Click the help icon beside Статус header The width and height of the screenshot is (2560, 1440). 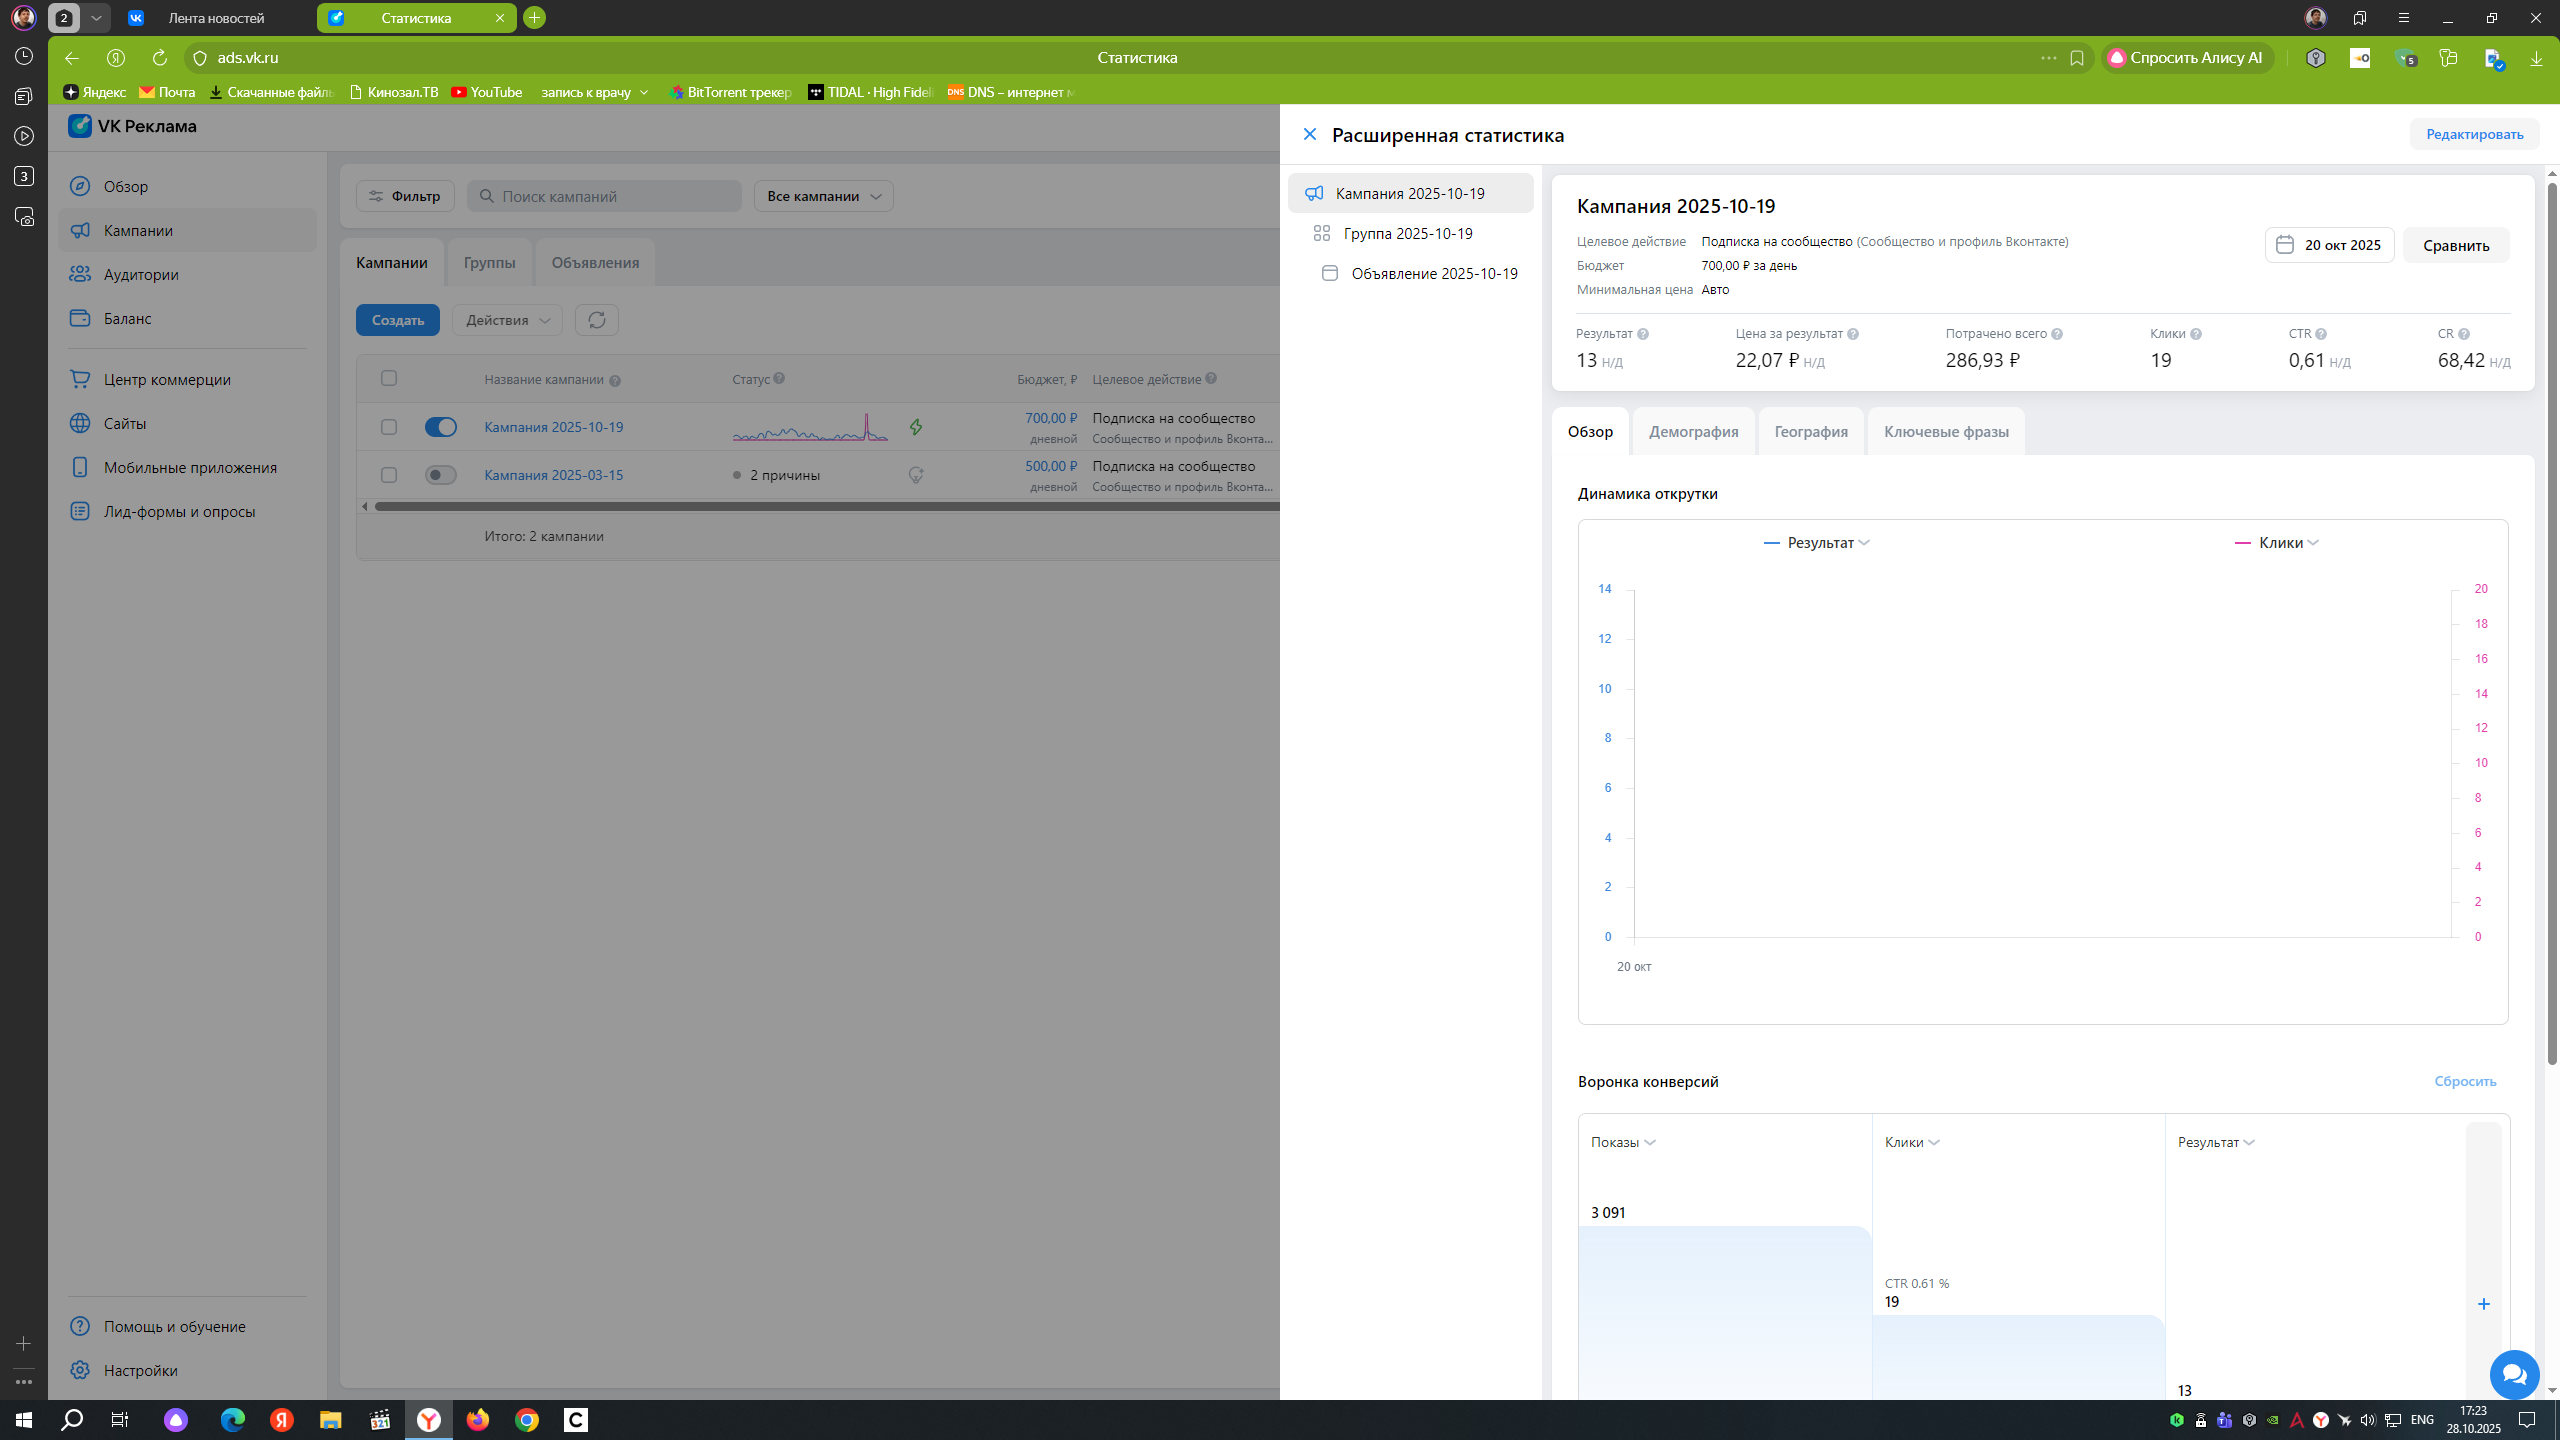779,379
